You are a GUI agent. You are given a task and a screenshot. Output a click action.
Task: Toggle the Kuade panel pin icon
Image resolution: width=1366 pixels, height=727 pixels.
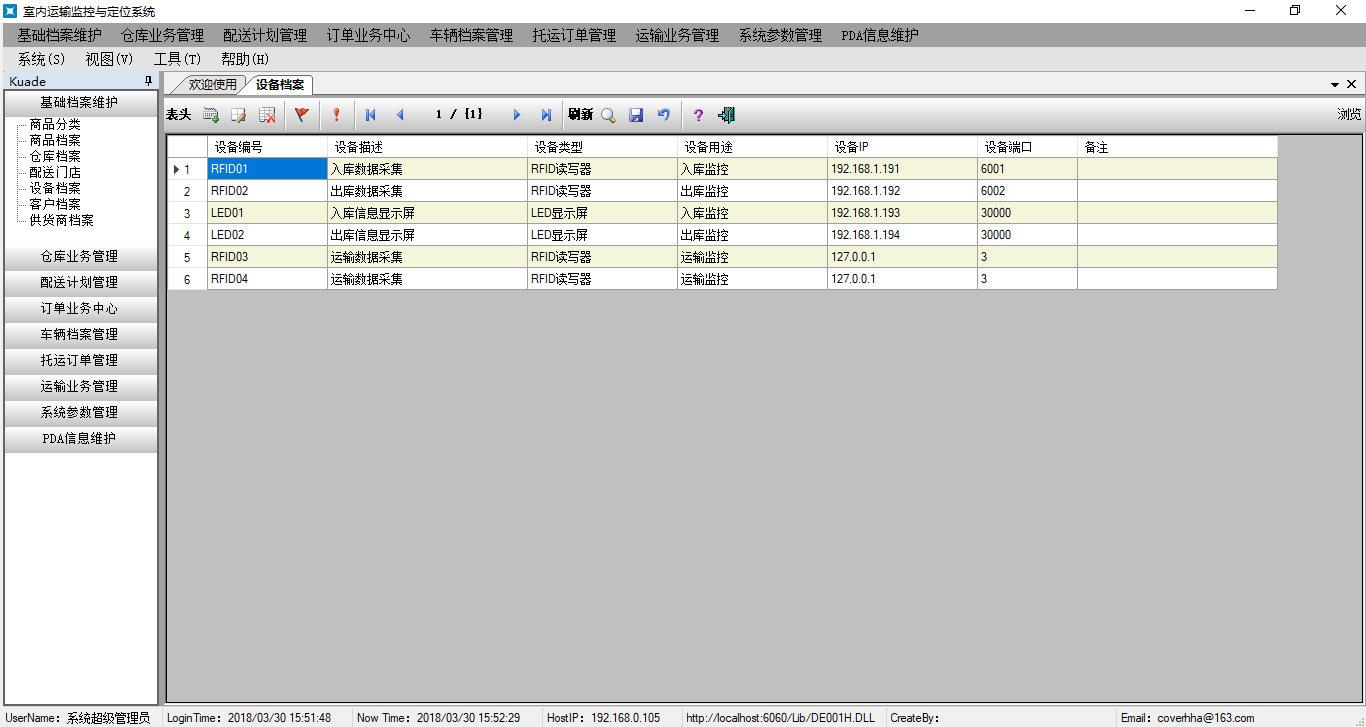[149, 82]
